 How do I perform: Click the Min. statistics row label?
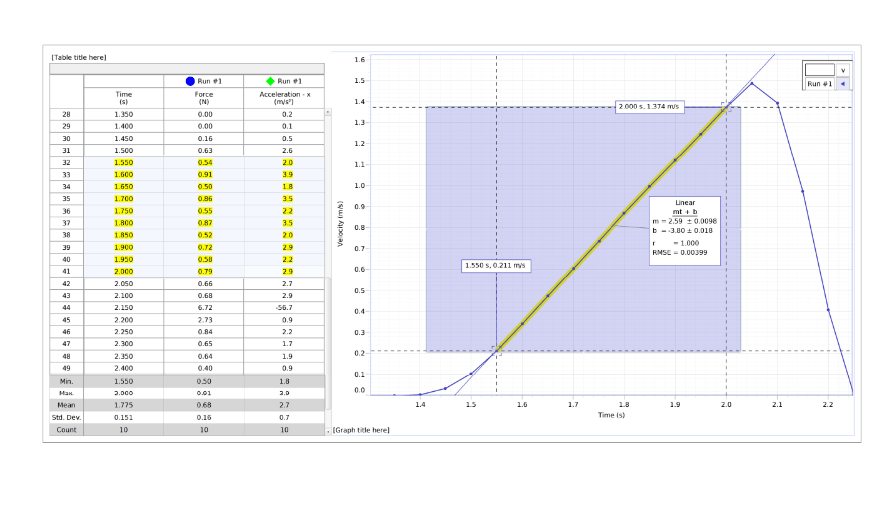(66, 381)
